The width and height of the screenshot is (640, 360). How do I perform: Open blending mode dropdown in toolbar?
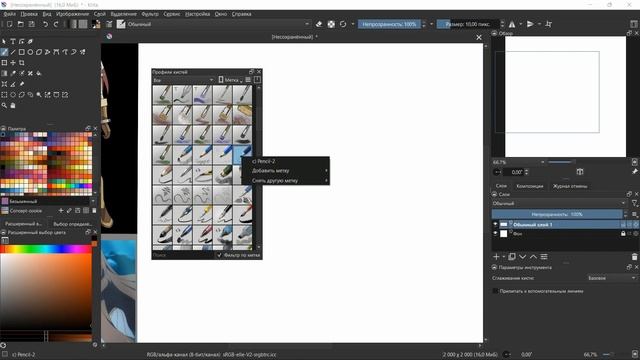219,24
